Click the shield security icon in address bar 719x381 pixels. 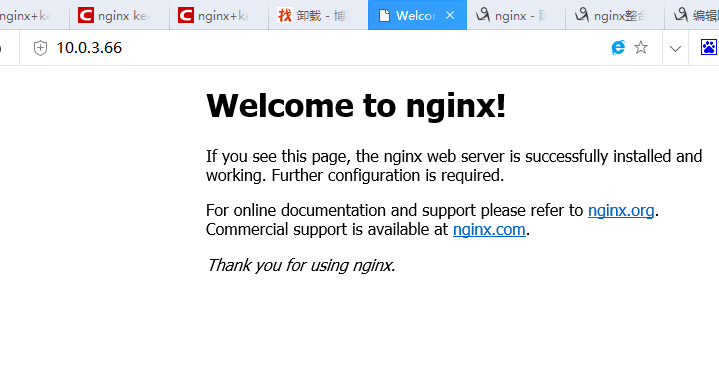(x=40, y=48)
